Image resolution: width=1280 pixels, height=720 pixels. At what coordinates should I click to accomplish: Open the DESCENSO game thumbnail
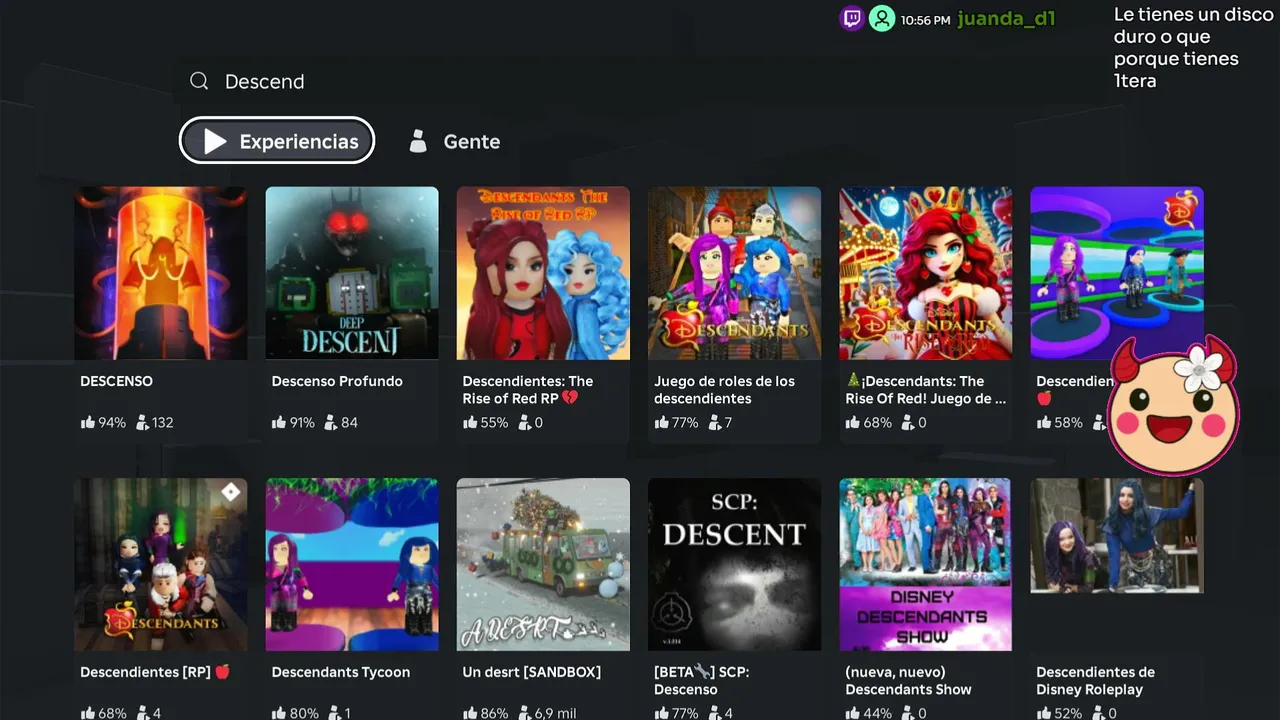161,273
